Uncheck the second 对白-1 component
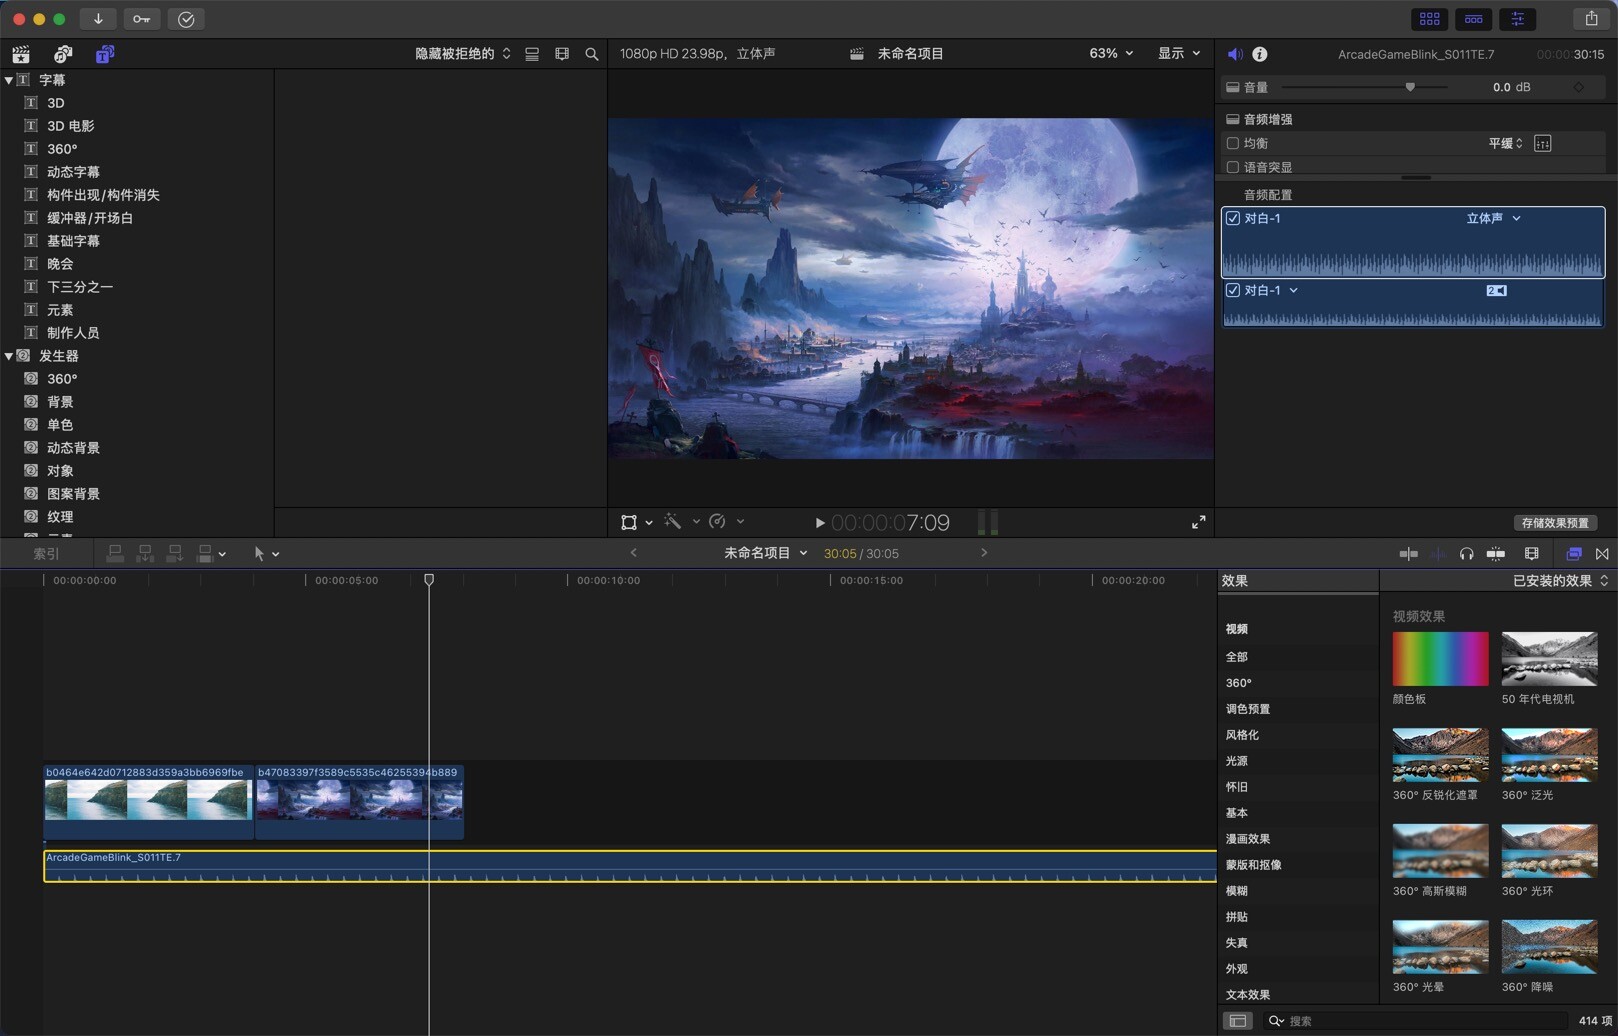 tap(1233, 290)
